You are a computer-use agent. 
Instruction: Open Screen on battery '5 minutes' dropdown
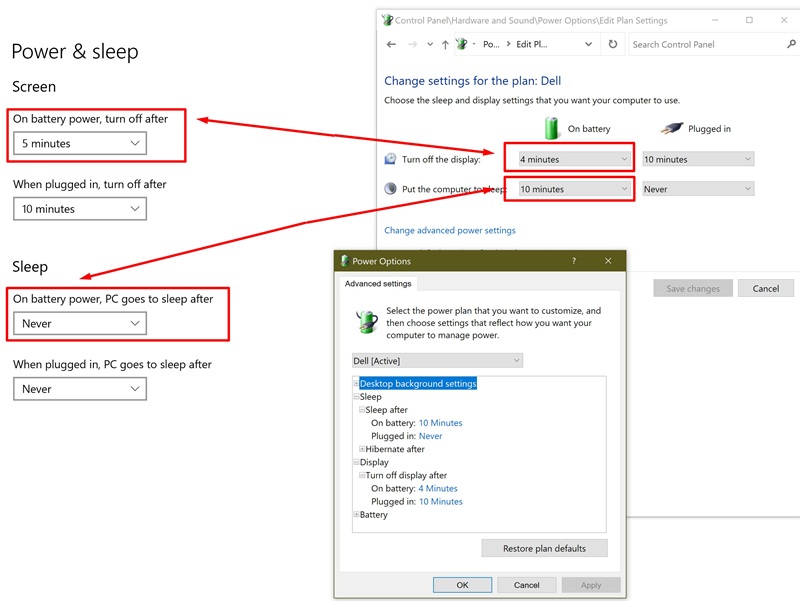(x=80, y=144)
